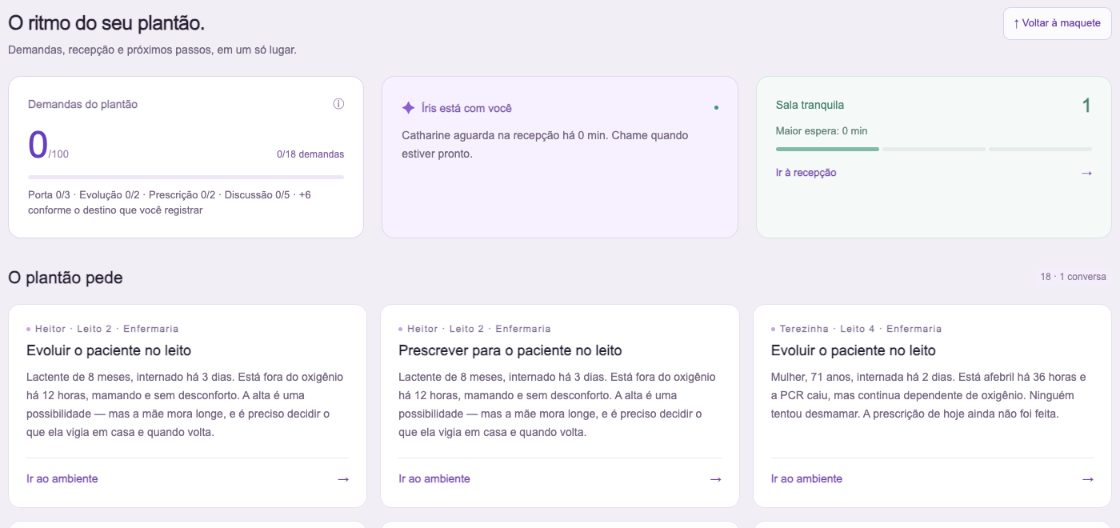This screenshot has height=528, width=1120.
Task: Open Ir ao ambiente in Heitor Evoluir card
Action: click(x=62, y=479)
